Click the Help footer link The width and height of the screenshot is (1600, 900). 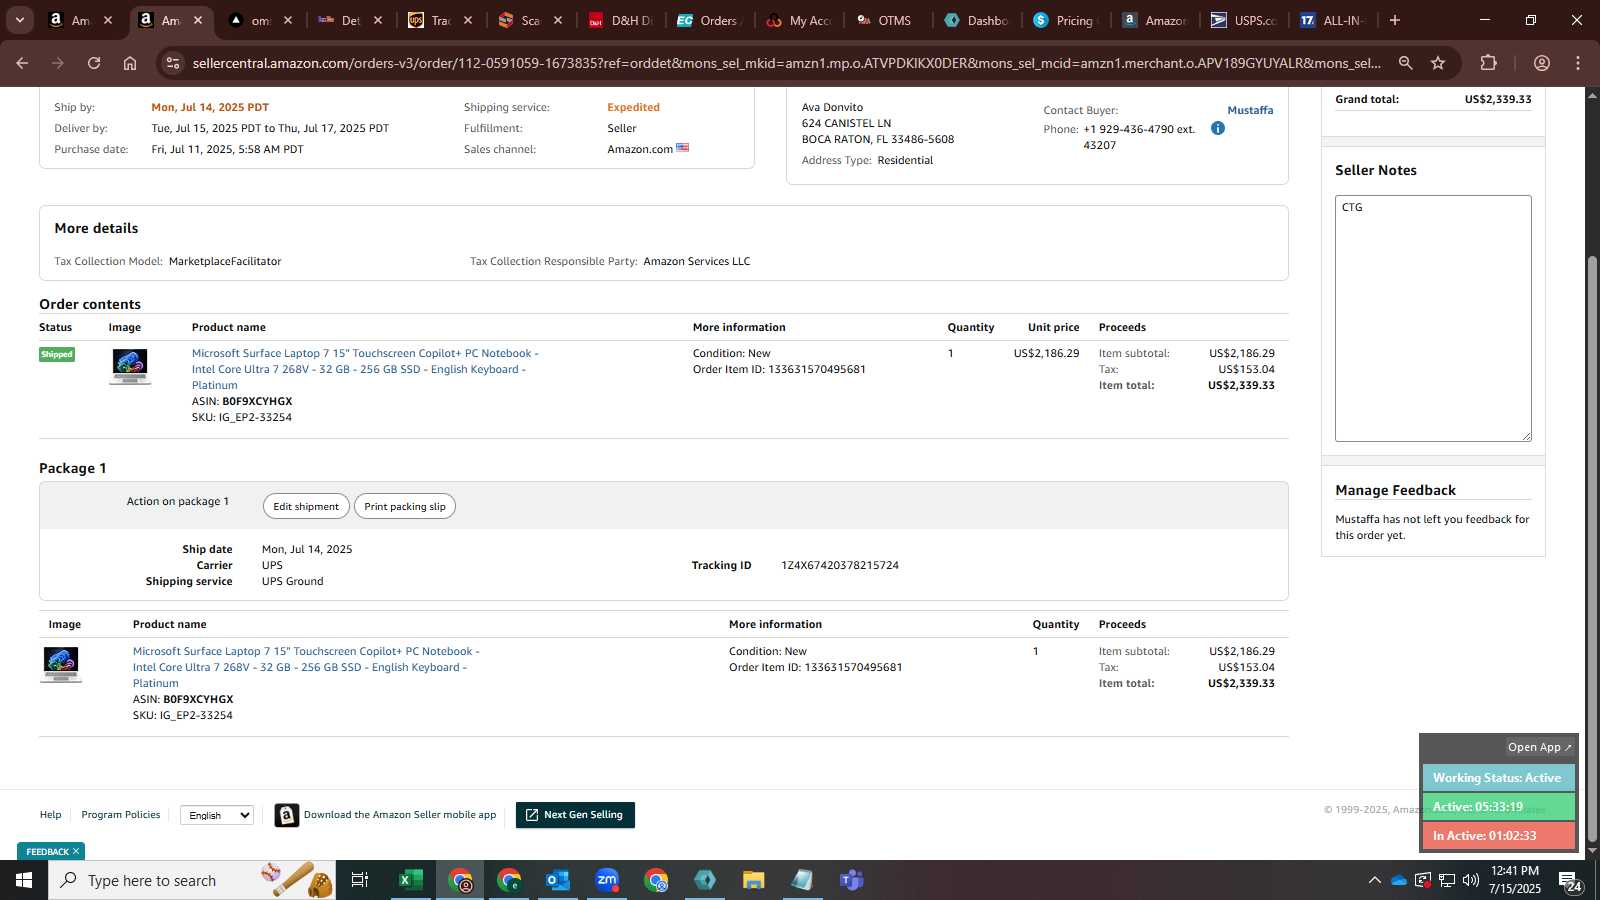tap(50, 815)
